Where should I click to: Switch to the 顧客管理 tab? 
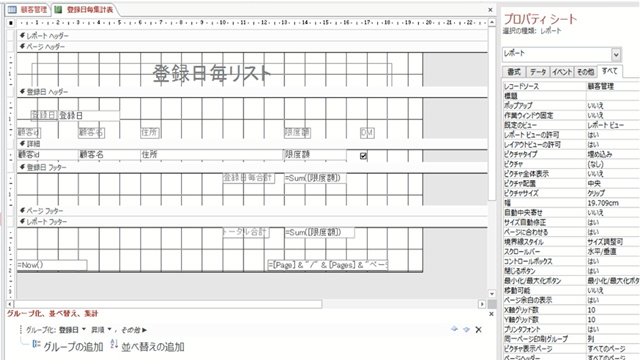pos(27,9)
